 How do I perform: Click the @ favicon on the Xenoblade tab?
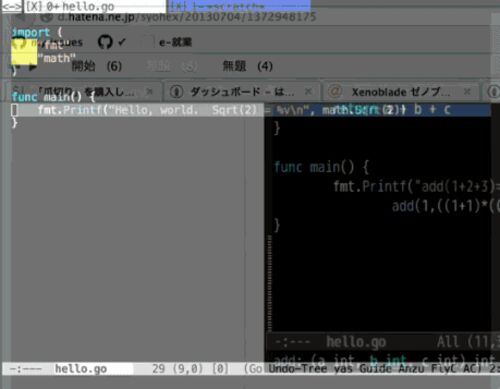[x=335, y=91]
